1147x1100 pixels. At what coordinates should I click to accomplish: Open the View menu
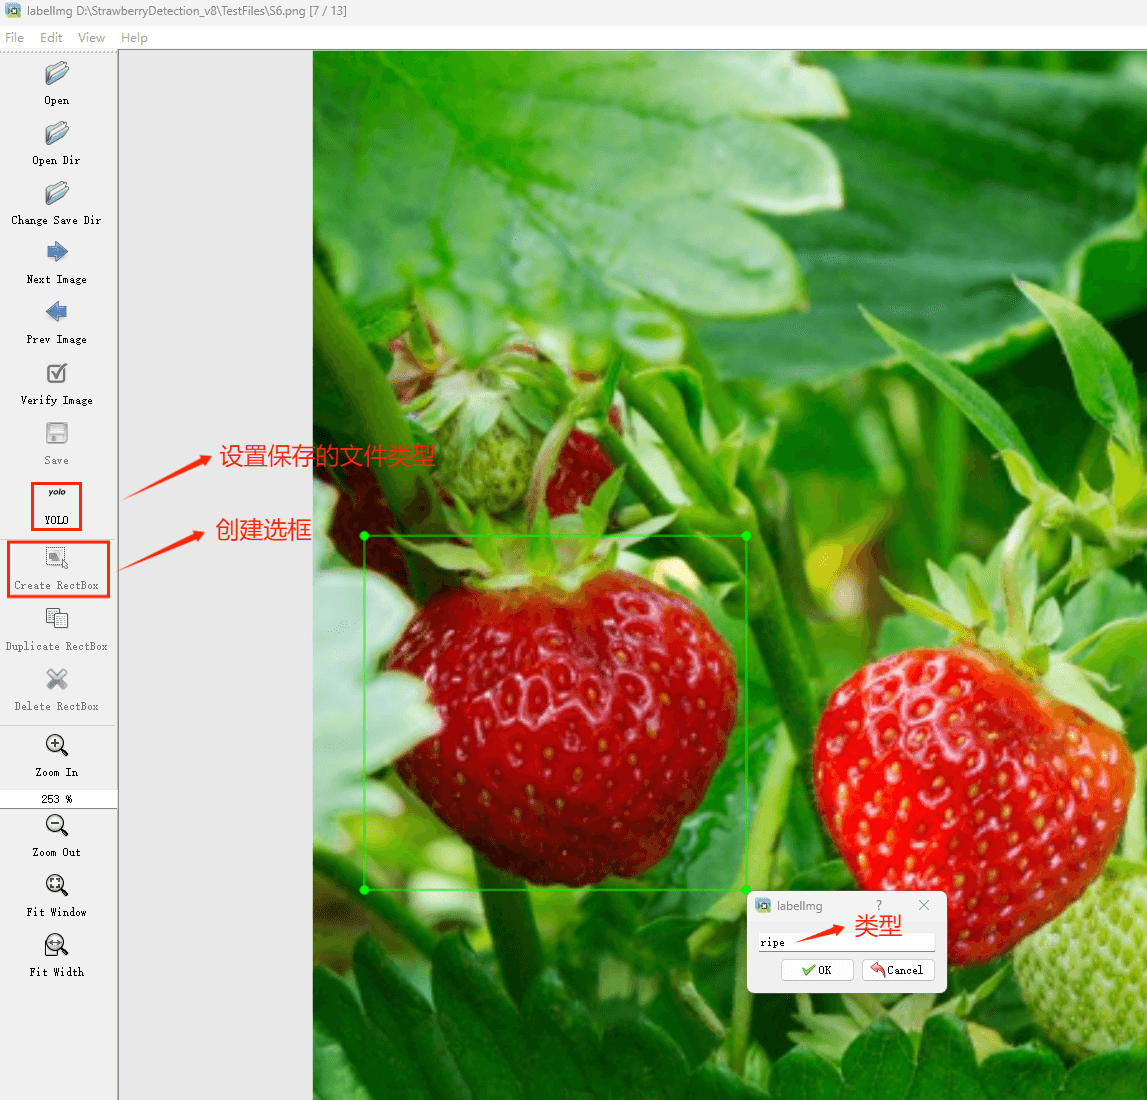(x=91, y=38)
